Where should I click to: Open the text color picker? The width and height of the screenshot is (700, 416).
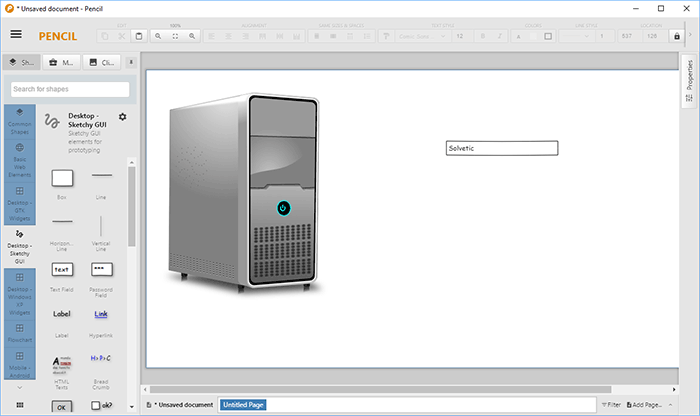[518, 36]
